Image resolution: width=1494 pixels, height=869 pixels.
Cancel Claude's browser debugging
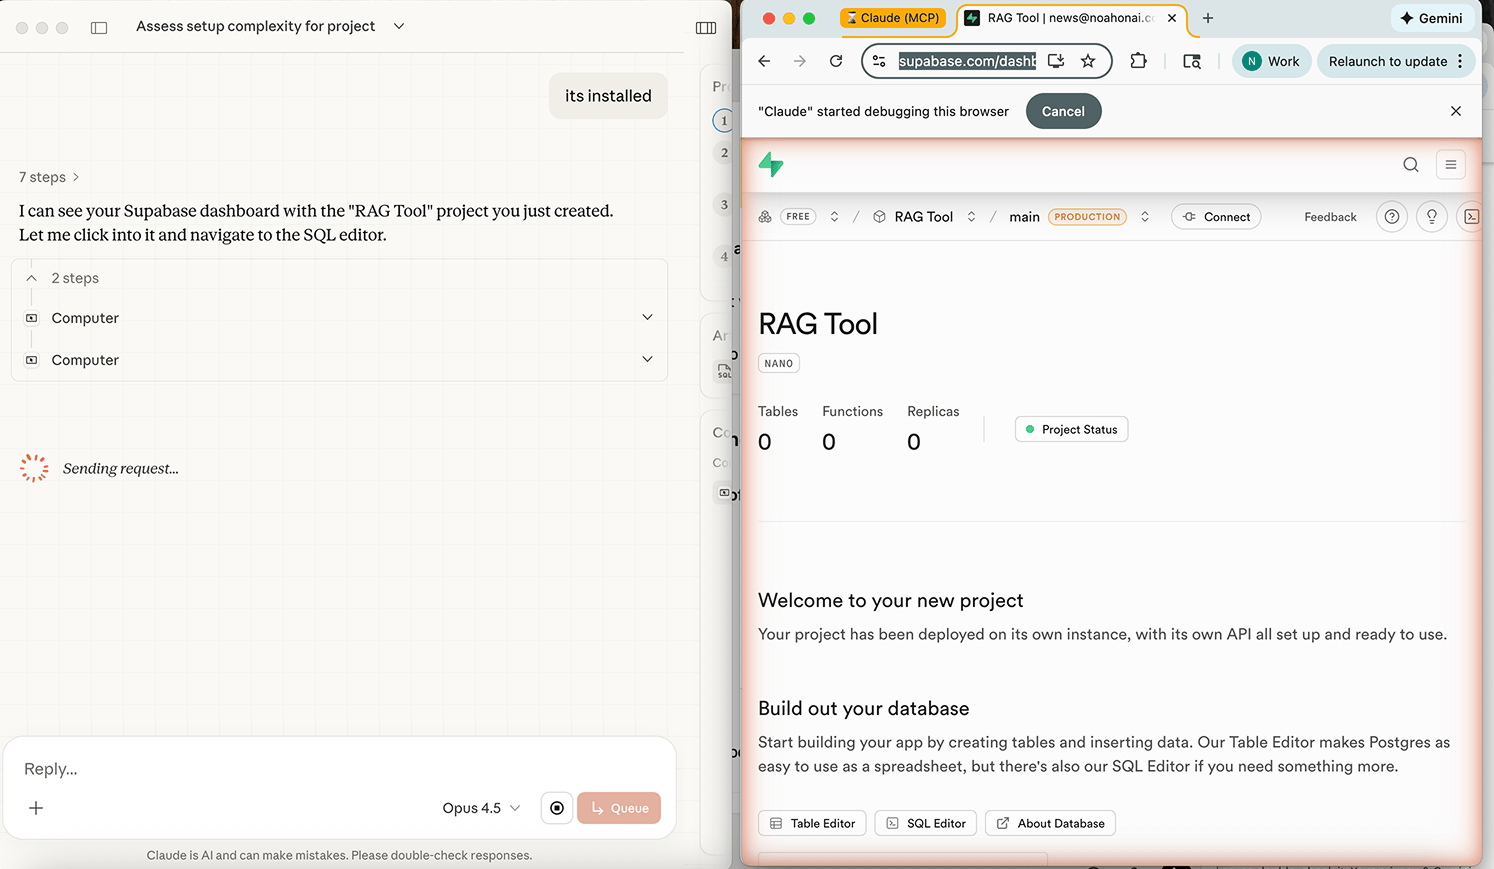point(1063,111)
